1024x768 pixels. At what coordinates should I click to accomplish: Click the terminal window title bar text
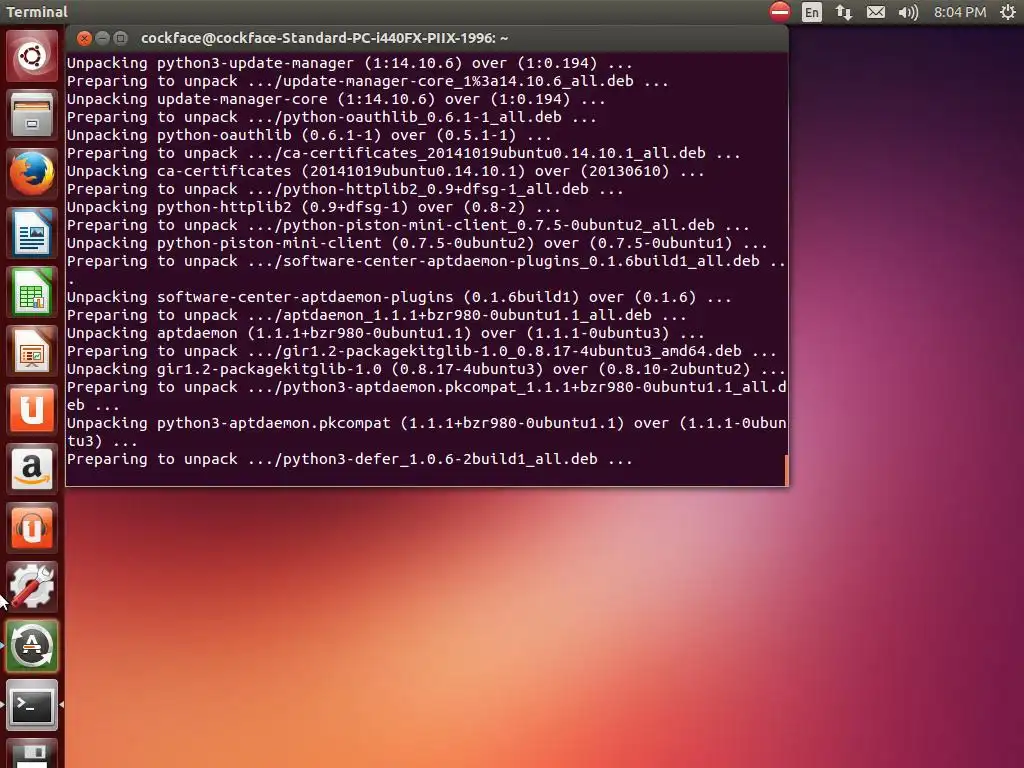[x=325, y=39]
